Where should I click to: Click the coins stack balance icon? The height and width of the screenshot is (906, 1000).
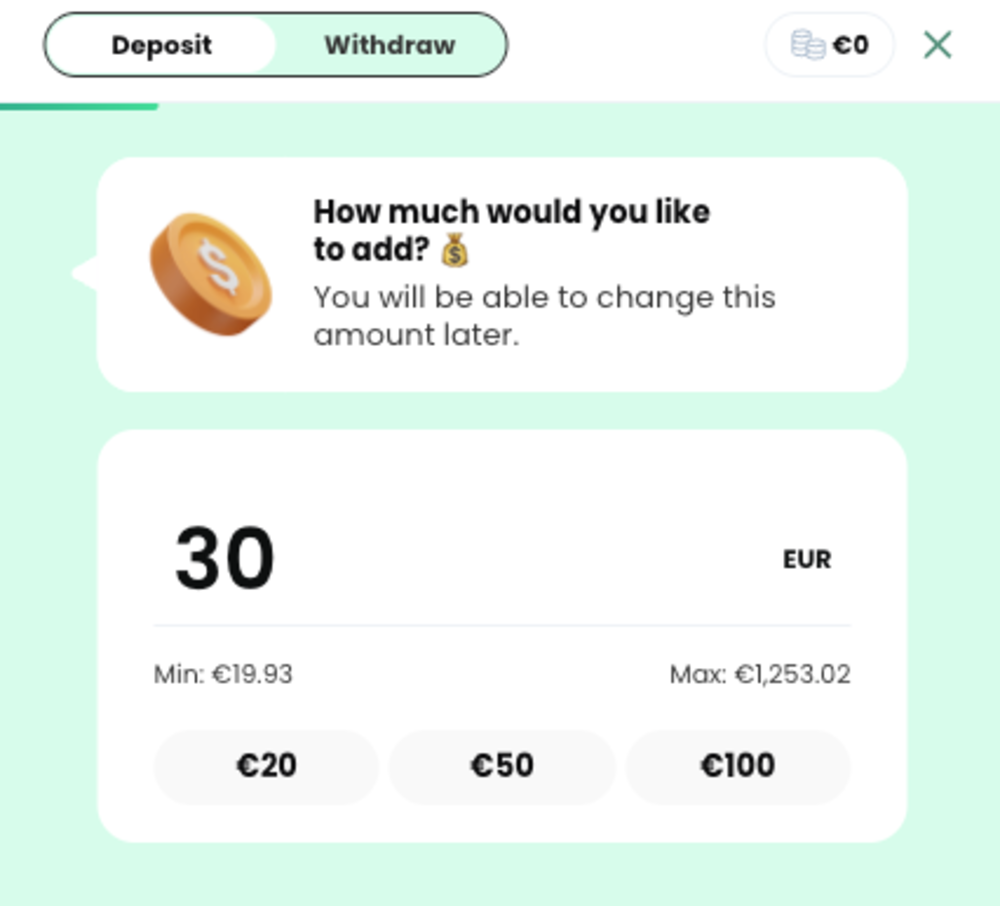[x=807, y=45]
